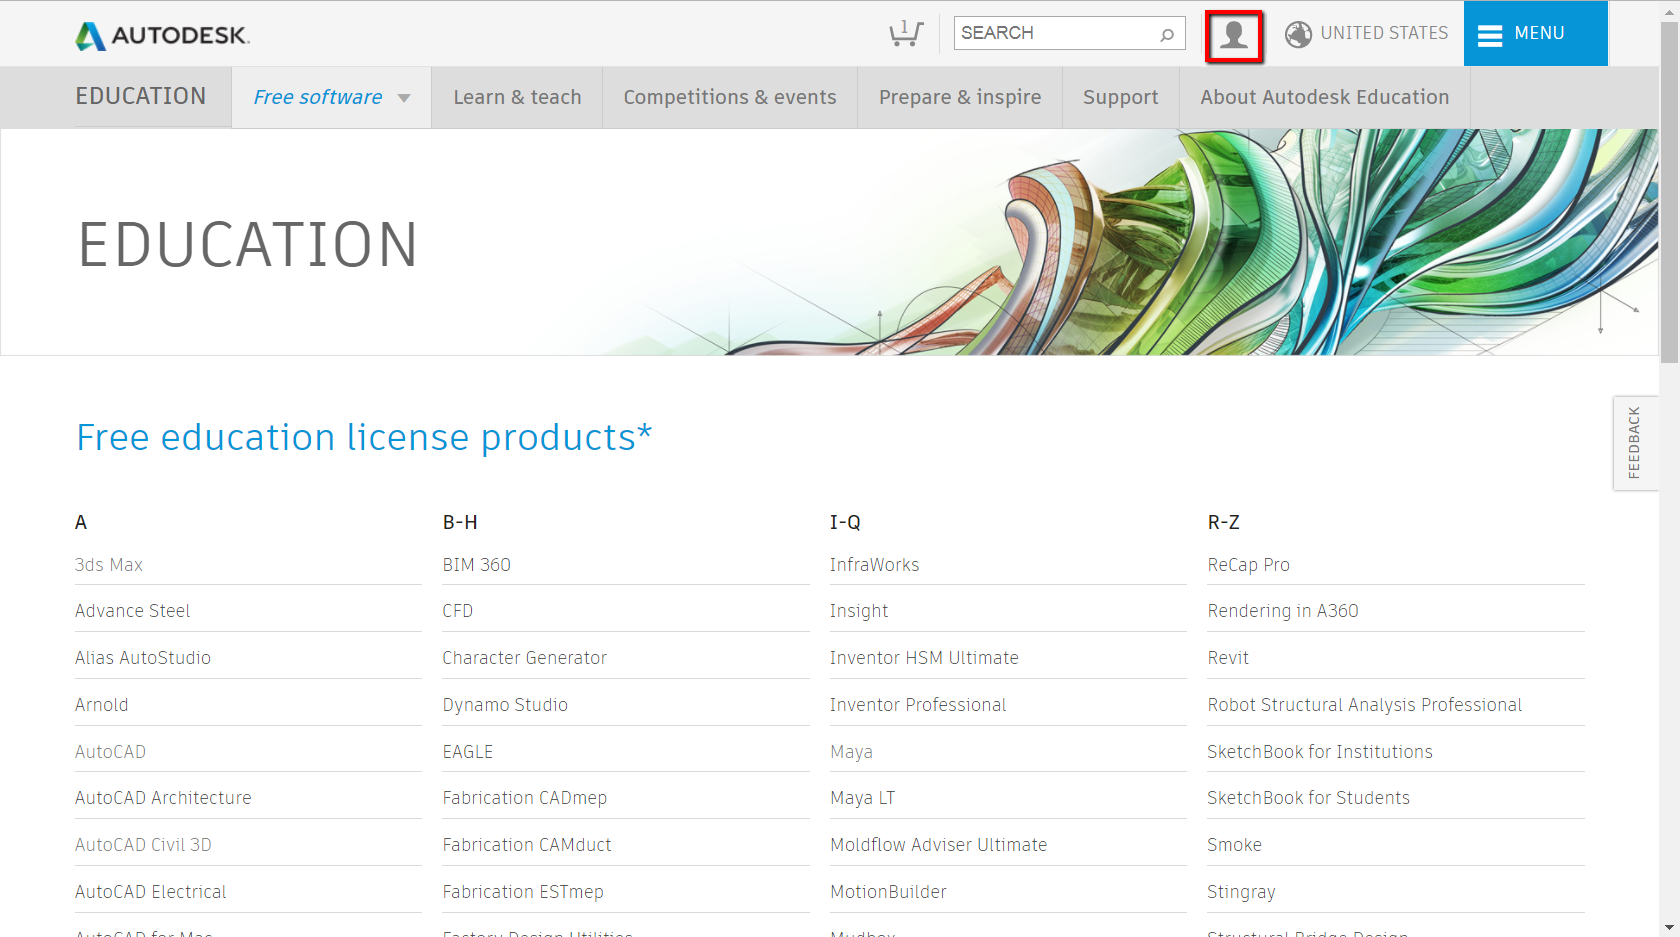The image size is (1680, 937).
Task: Open the EAGLE product link
Action: pos(468,752)
